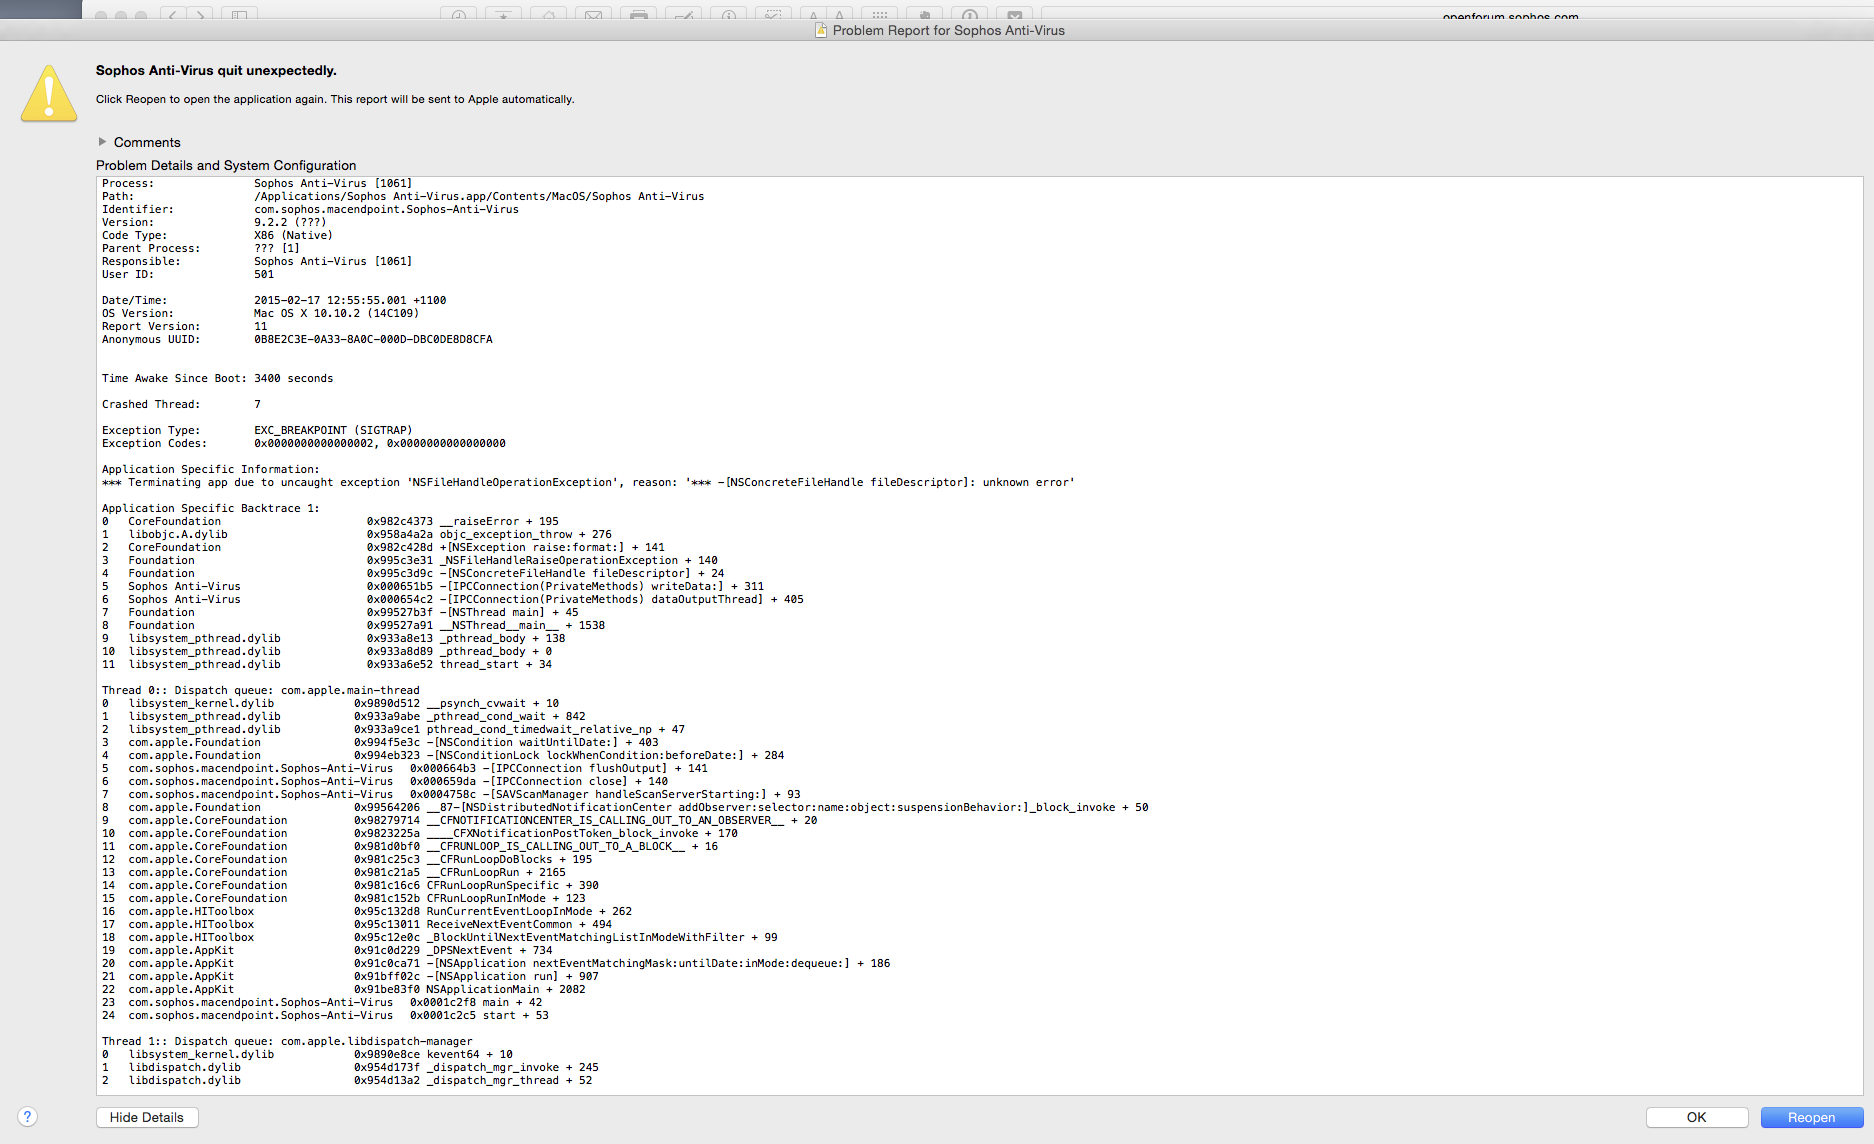The image size is (1874, 1144).
Task: Click 'Application Specific Backtrace 1:' heading
Action: (211, 508)
